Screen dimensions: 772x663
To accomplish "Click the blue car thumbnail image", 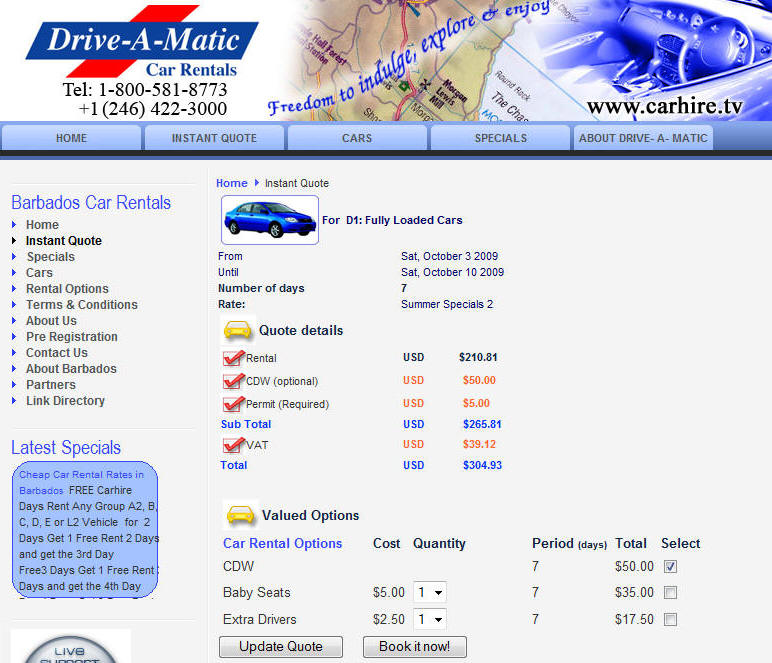I will [270, 220].
